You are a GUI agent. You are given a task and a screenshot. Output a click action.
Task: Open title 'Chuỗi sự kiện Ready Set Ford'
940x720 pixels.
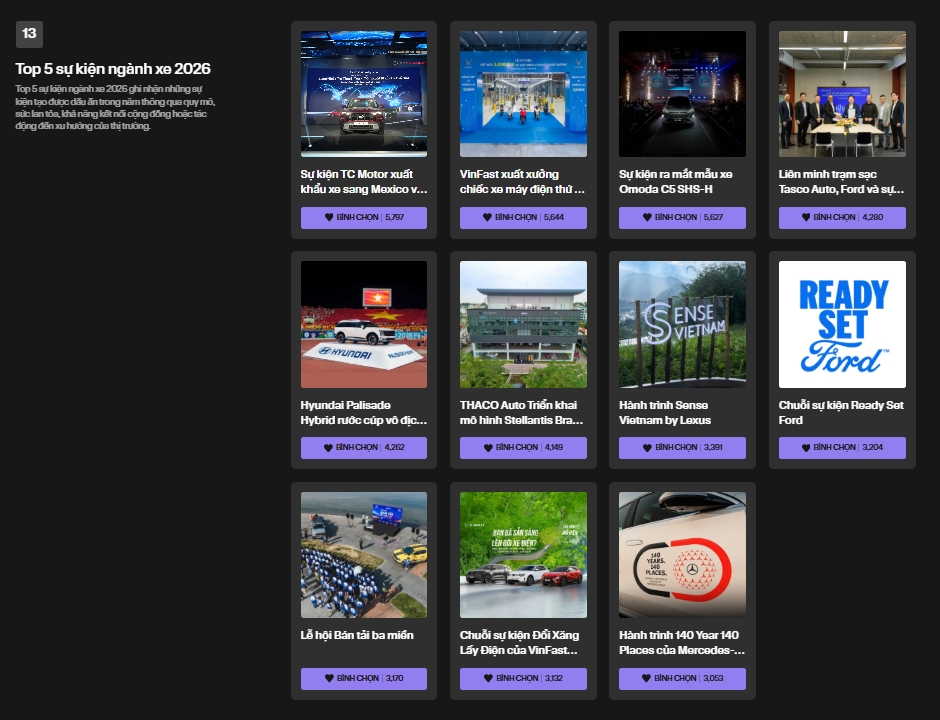pos(841,412)
